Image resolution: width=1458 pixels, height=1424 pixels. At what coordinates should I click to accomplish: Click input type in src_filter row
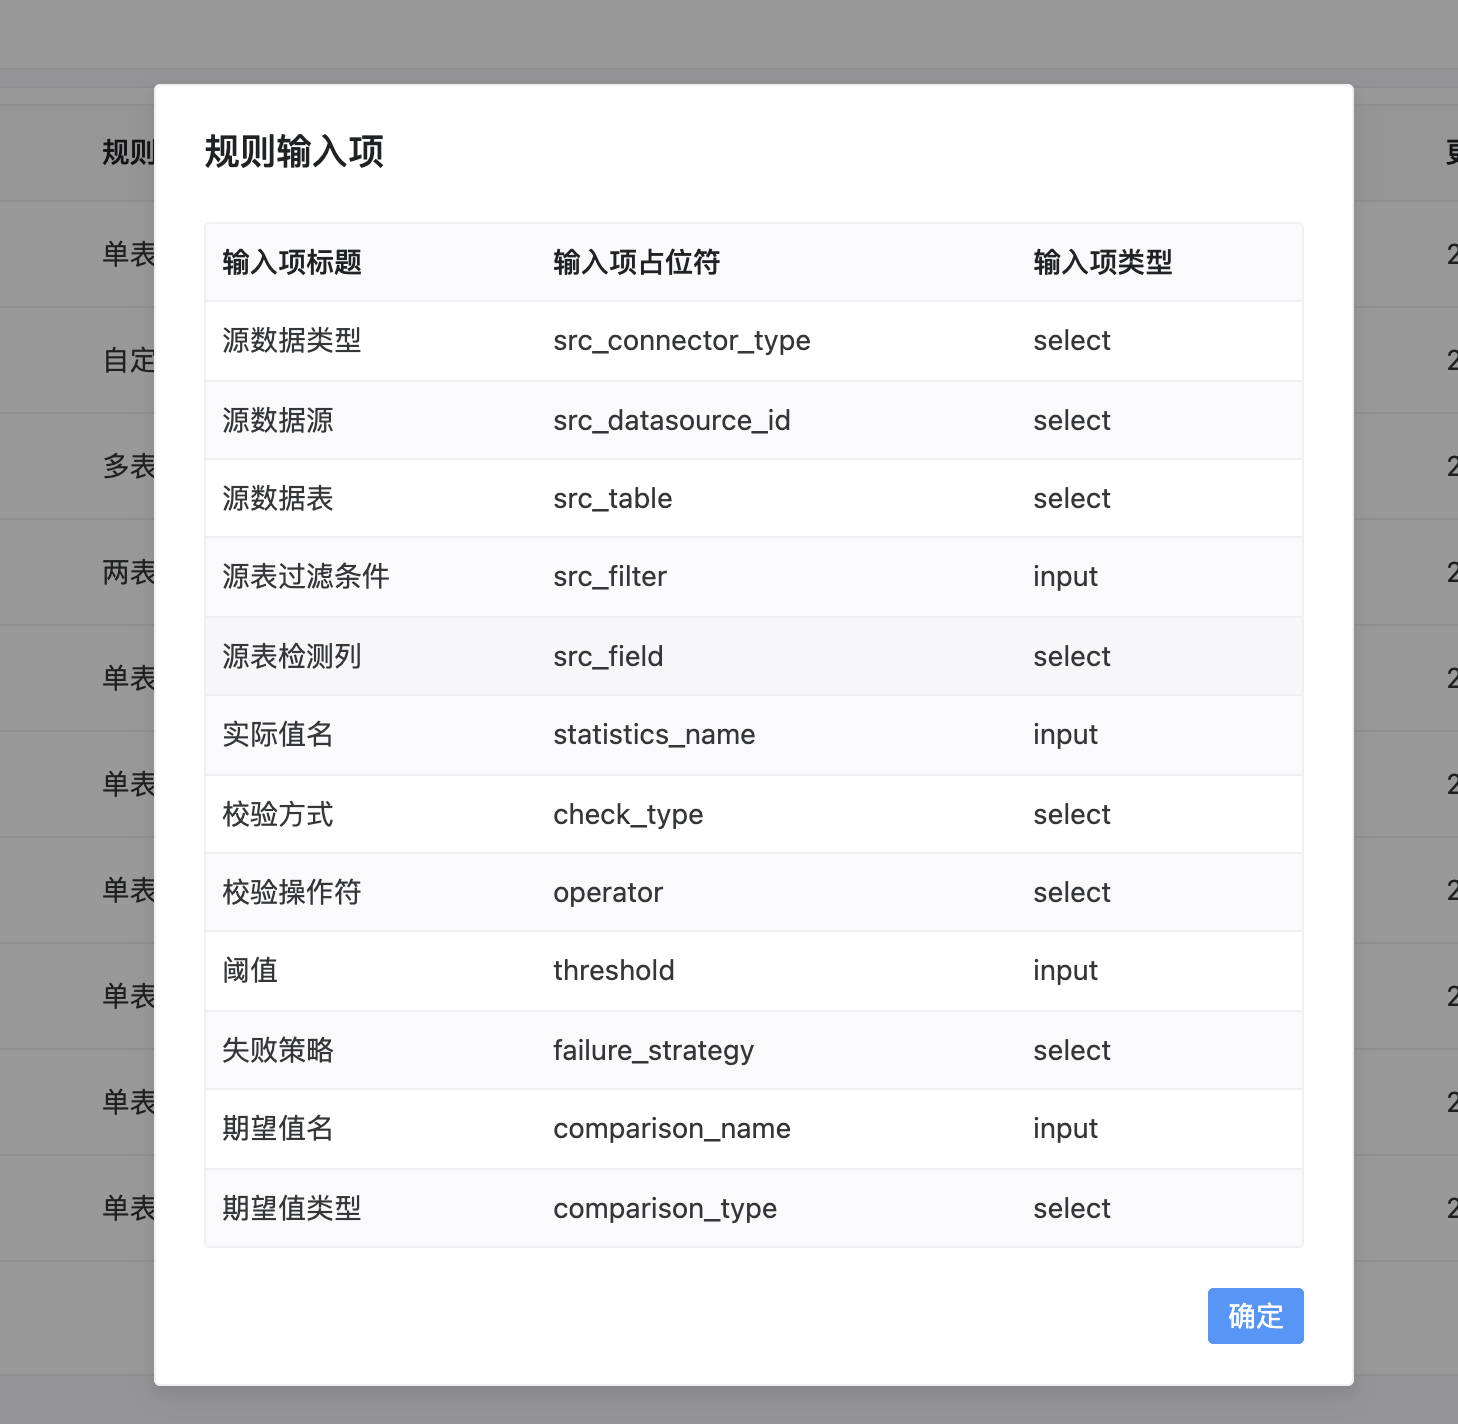pyautogui.click(x=1065, y=577)
